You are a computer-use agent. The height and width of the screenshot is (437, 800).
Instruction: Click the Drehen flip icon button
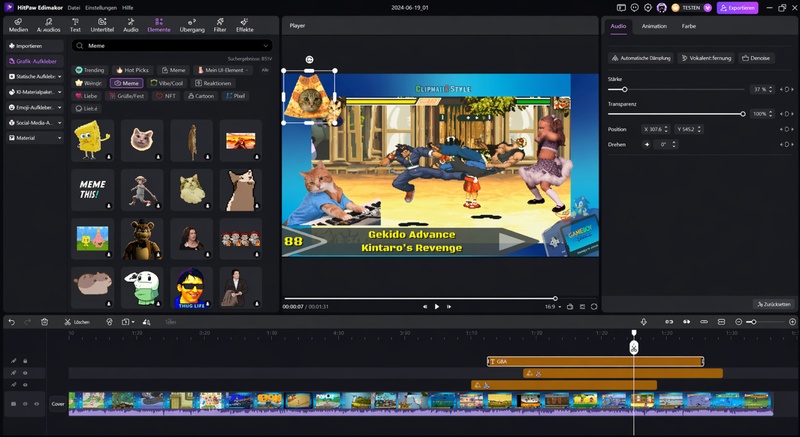646,144
